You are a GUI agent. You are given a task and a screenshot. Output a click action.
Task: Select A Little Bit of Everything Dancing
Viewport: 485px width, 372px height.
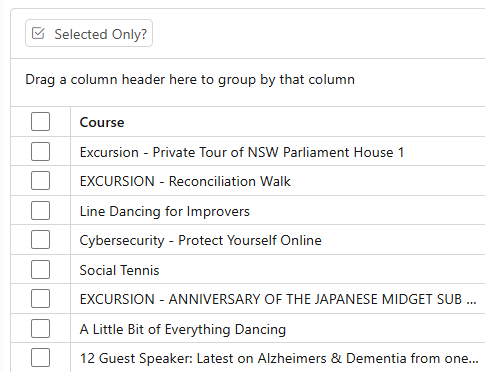click(x=183, y=329)
